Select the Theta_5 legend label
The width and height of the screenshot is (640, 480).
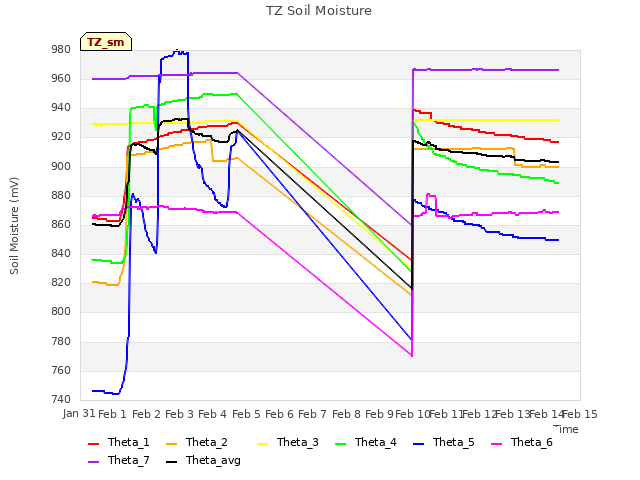pos(453,442)
